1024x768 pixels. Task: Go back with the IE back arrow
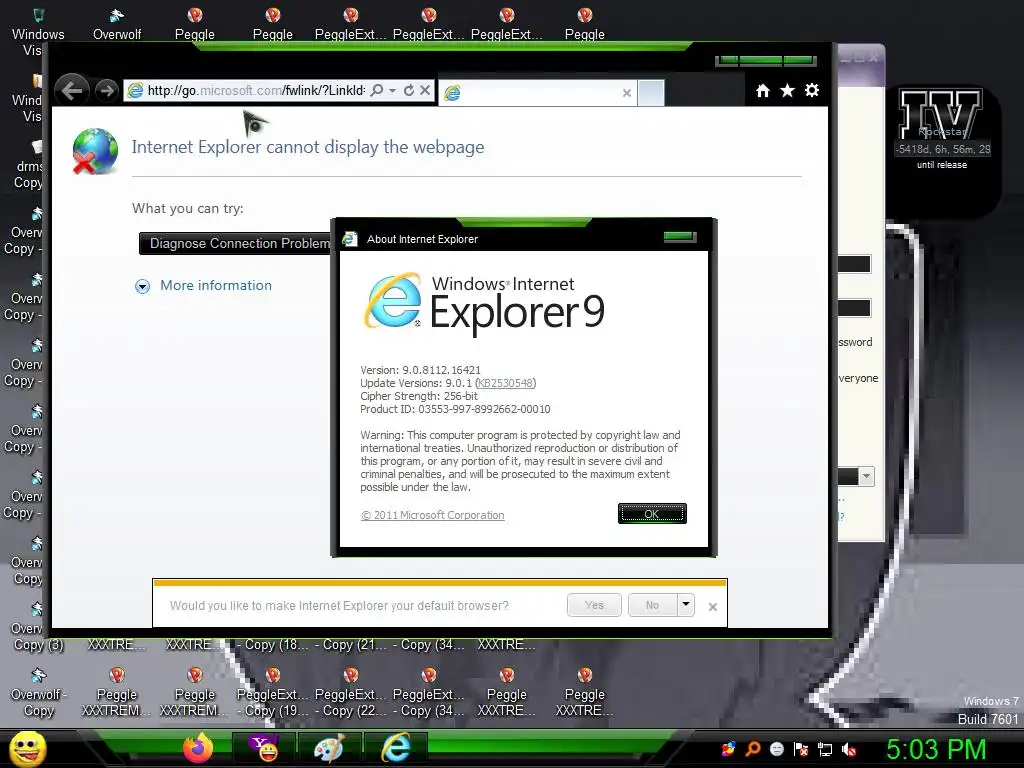tap(72, 90)
